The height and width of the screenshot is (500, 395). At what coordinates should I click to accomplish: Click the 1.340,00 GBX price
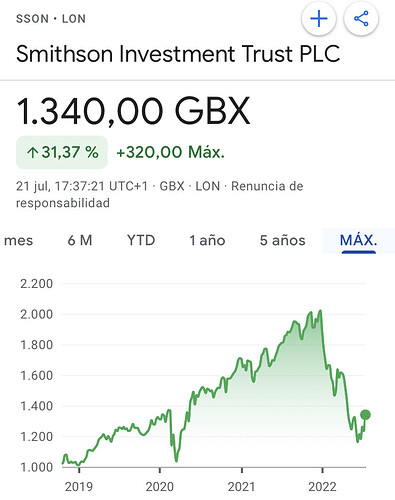point(133,111)
